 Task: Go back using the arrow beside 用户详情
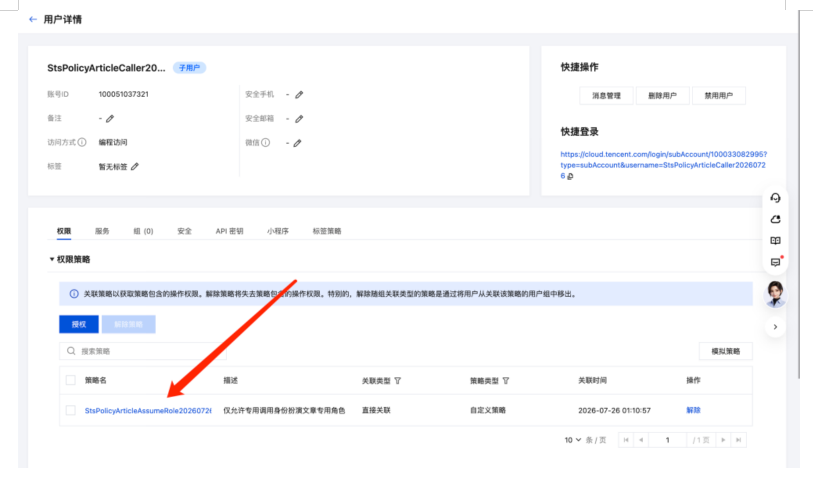33,19
